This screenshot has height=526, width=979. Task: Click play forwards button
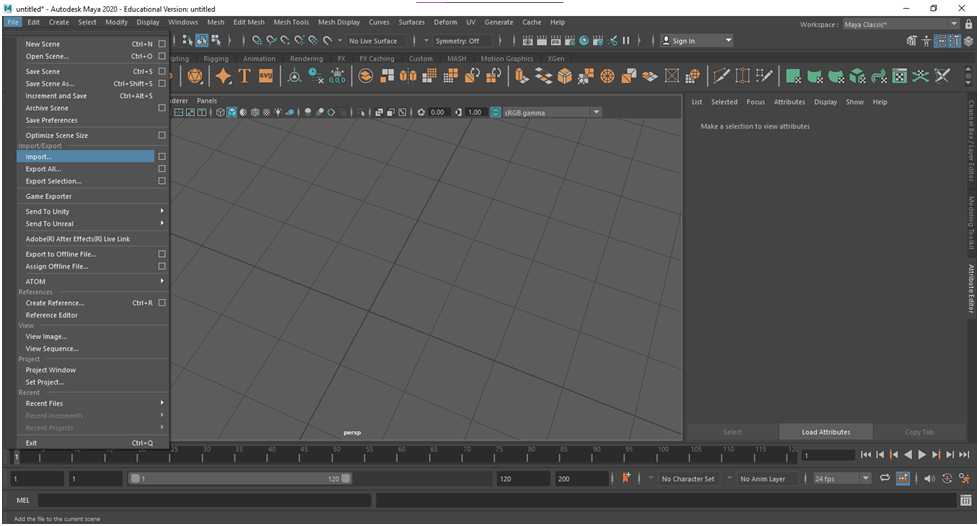click(922, 455)
